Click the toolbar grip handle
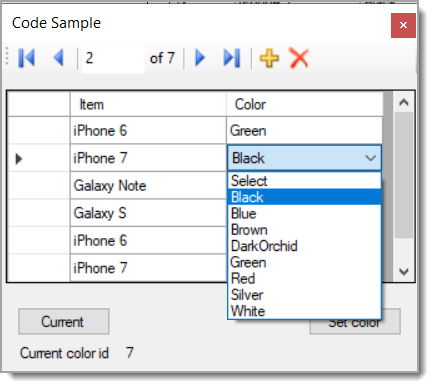This screenshot has height=388, width=434. point(7,57)
